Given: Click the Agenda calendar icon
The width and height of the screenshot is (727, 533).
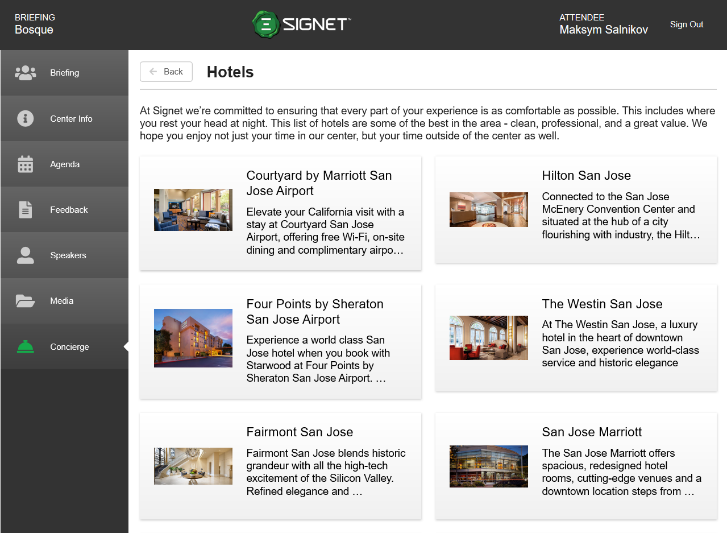Looking at the screenshot, I should click(x=26, y=164).
